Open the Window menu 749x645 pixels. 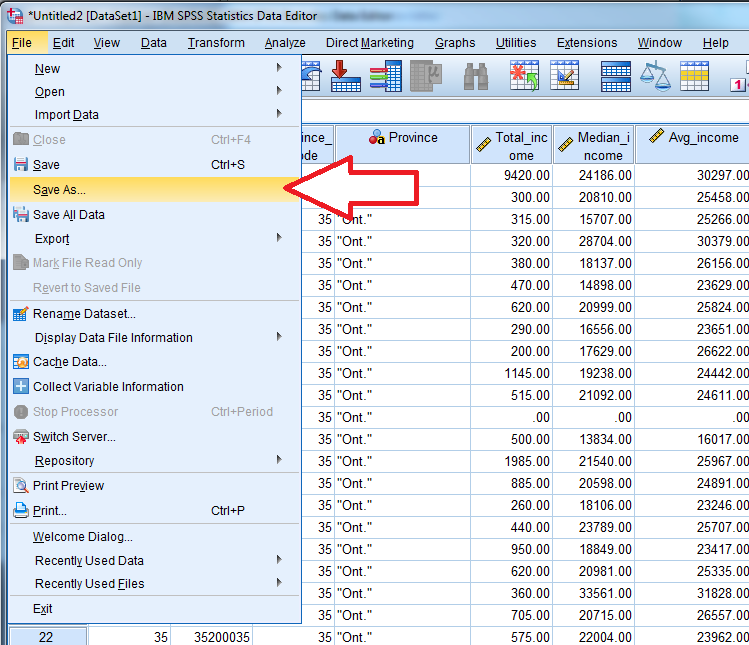660,43
